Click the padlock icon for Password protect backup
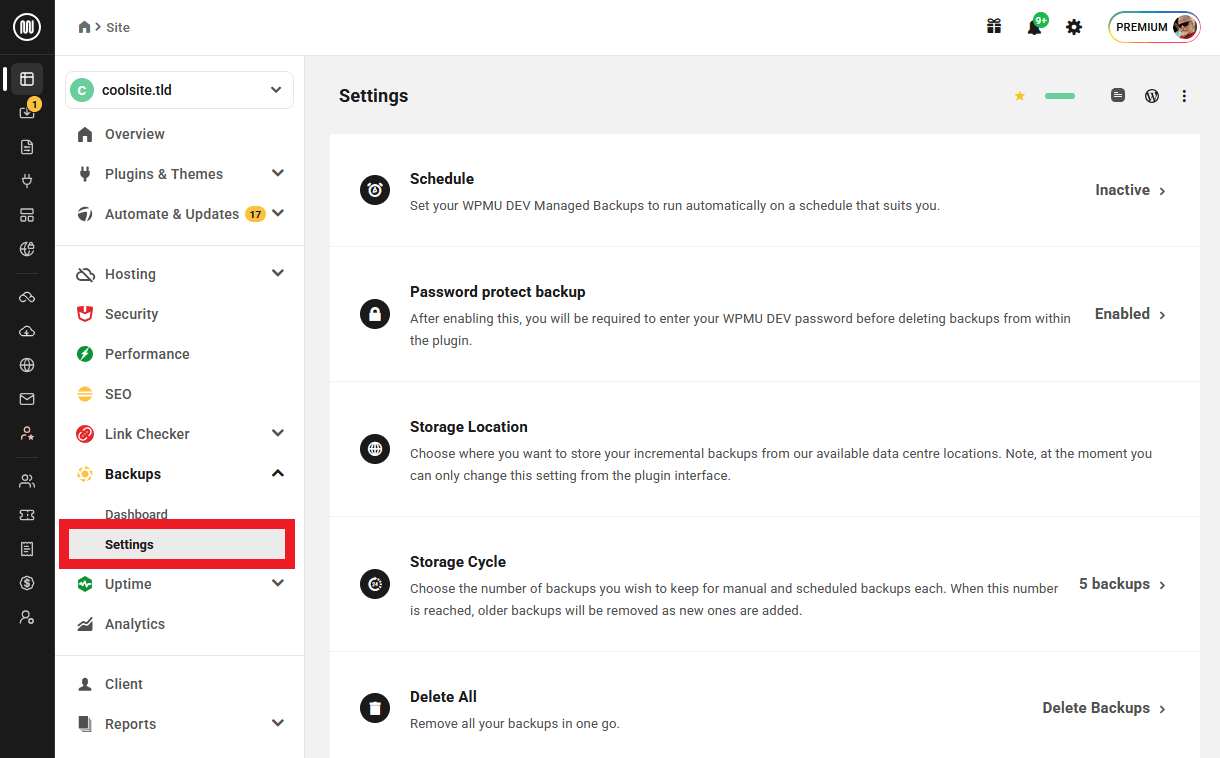This screenshot has width=1220, height=758. pyautogui.click(x=375, y=314)
